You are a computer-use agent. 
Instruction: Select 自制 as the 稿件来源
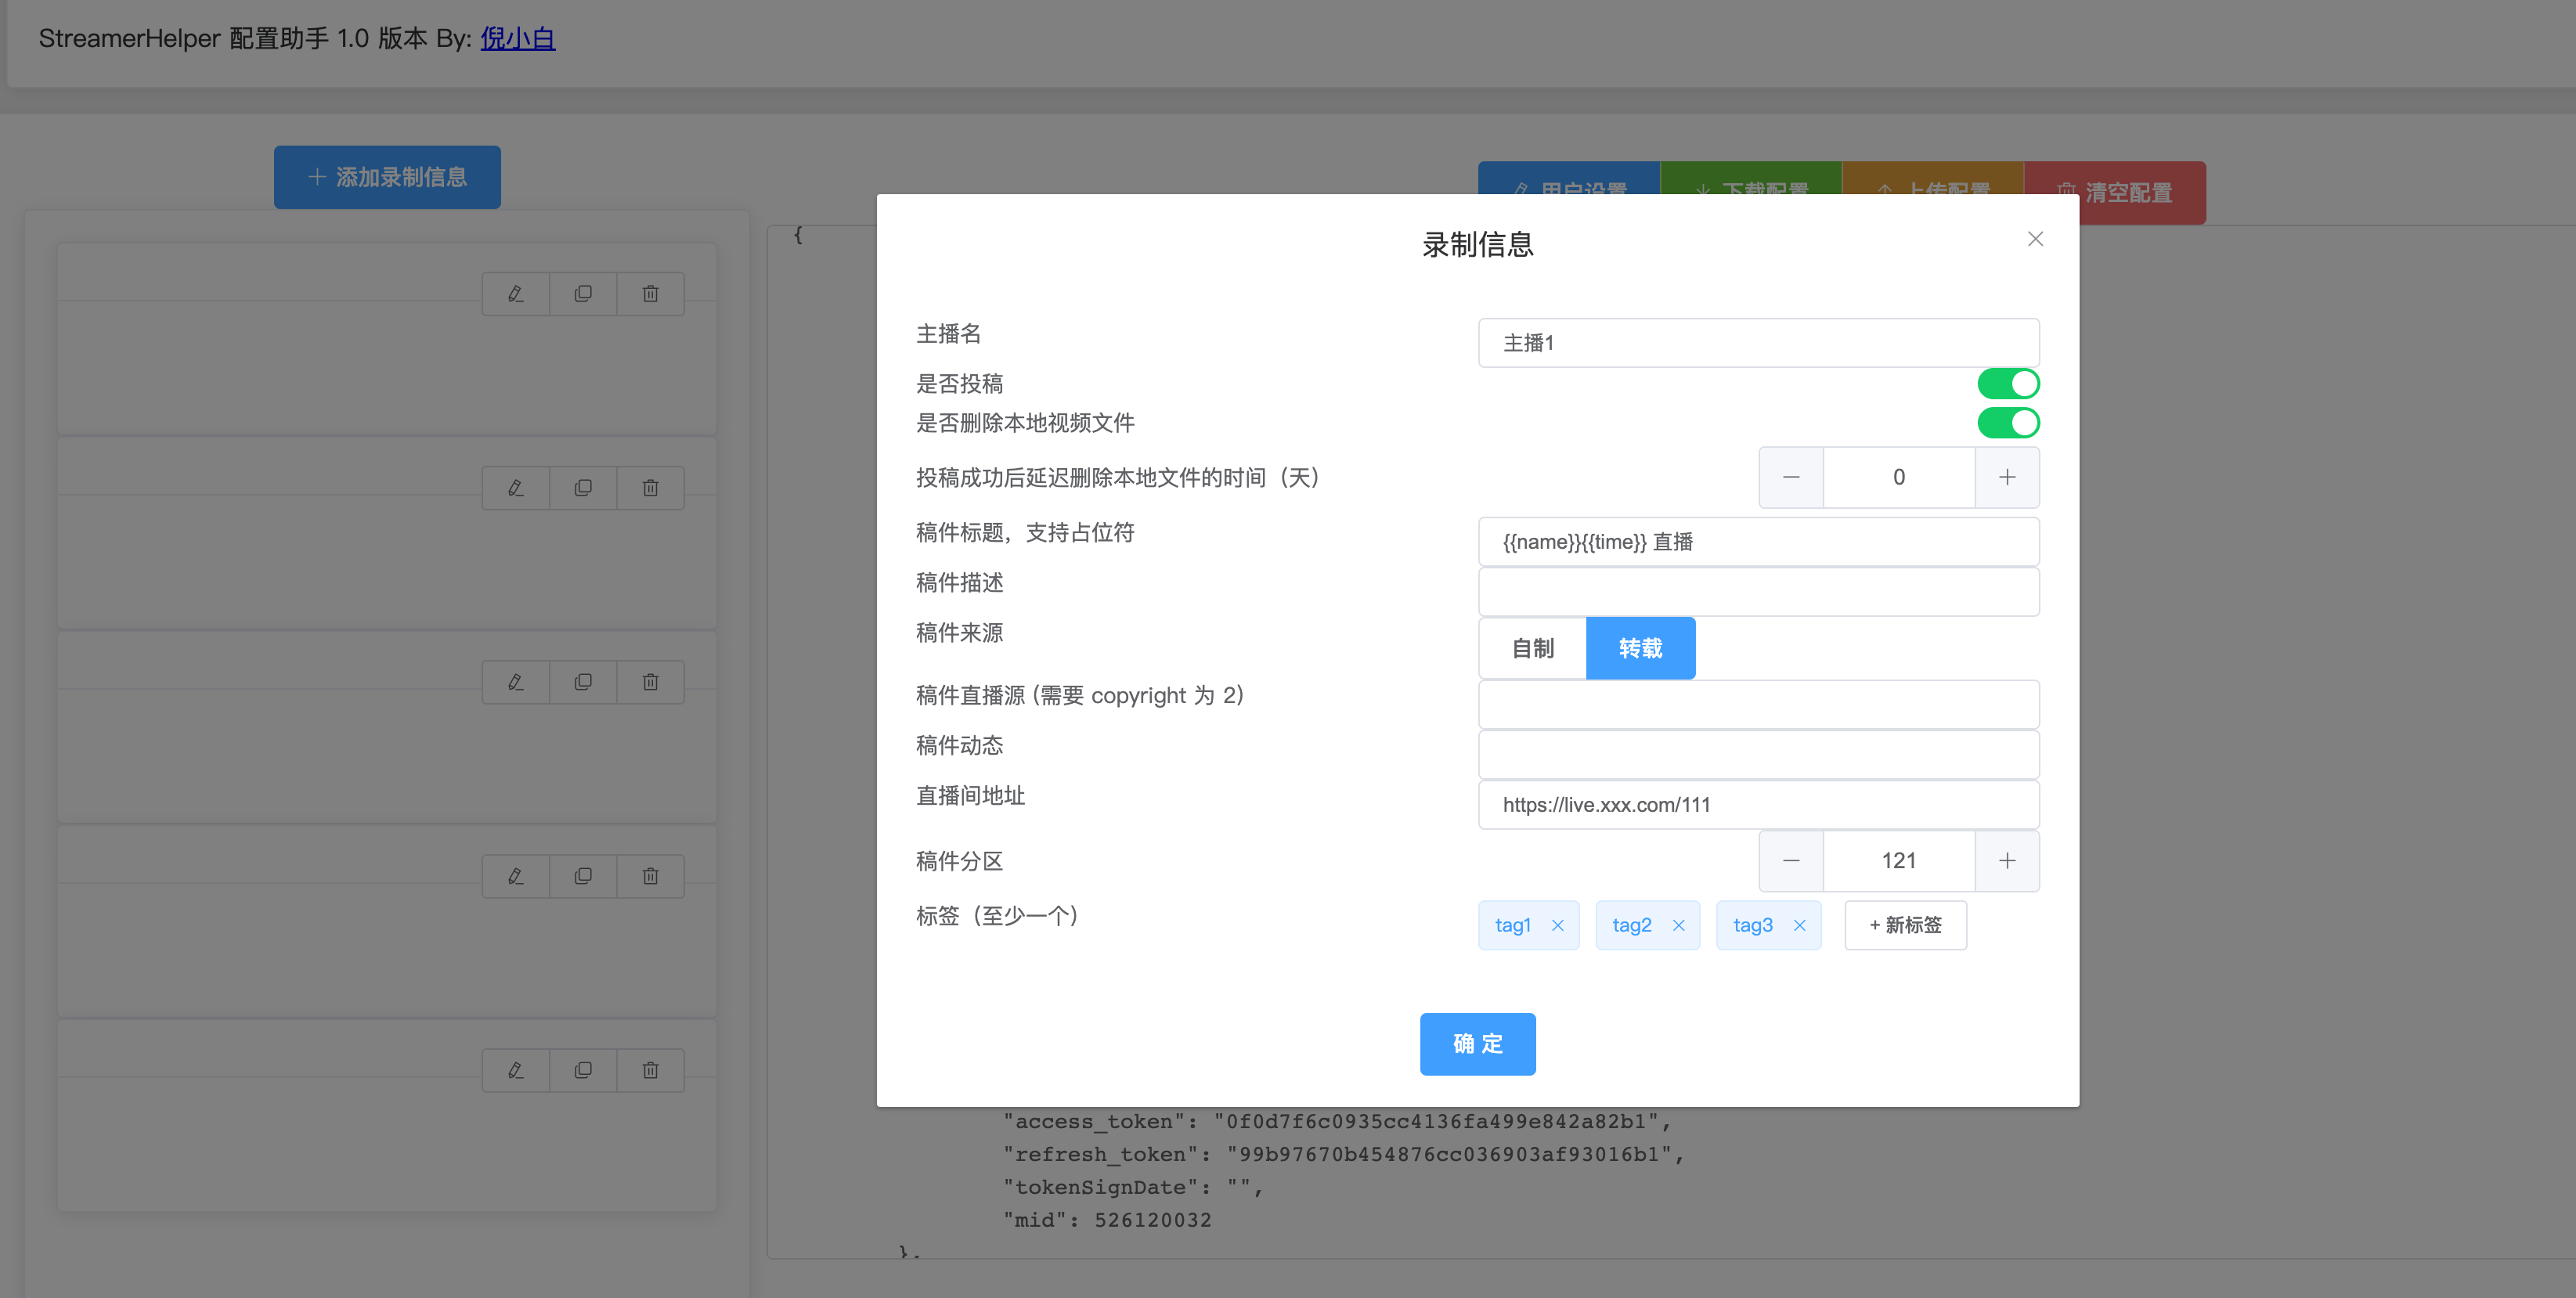click(1532, 648)
